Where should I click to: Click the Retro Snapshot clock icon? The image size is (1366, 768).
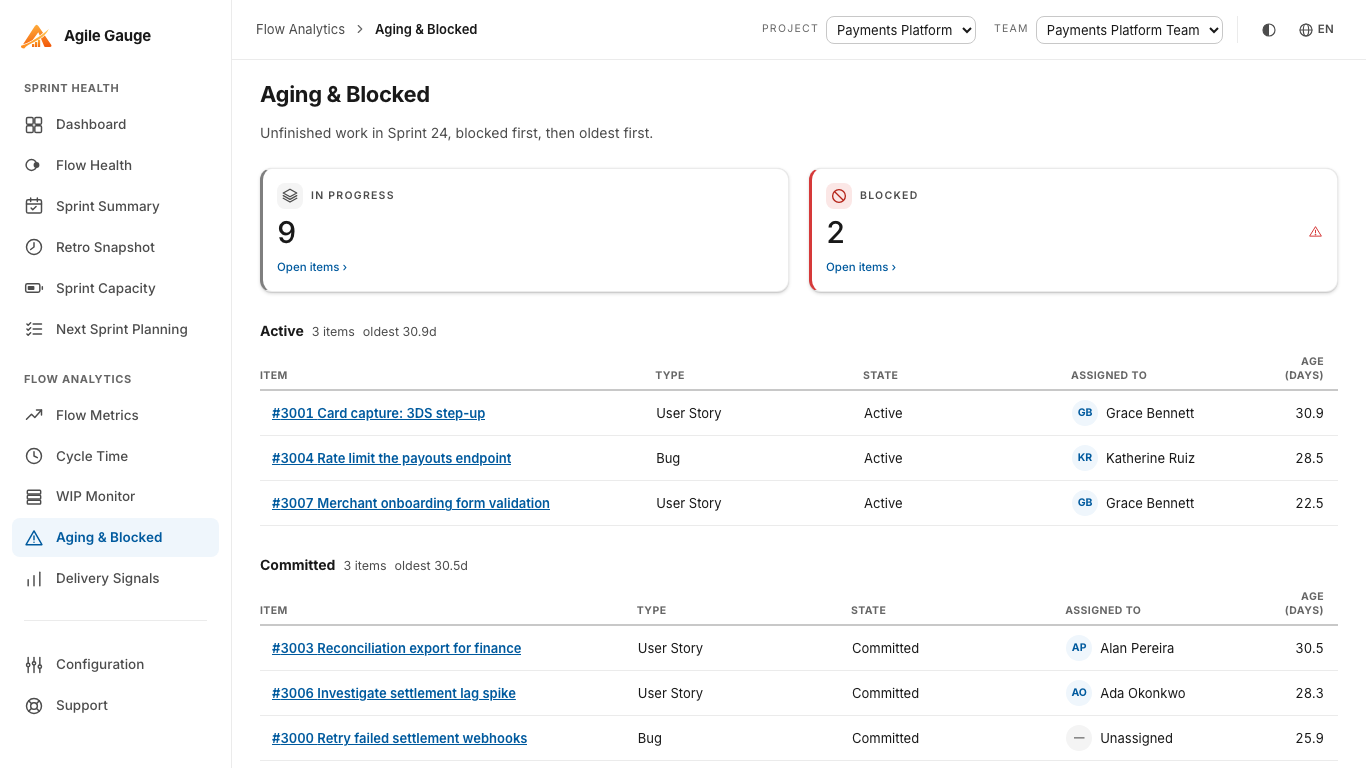34,248
